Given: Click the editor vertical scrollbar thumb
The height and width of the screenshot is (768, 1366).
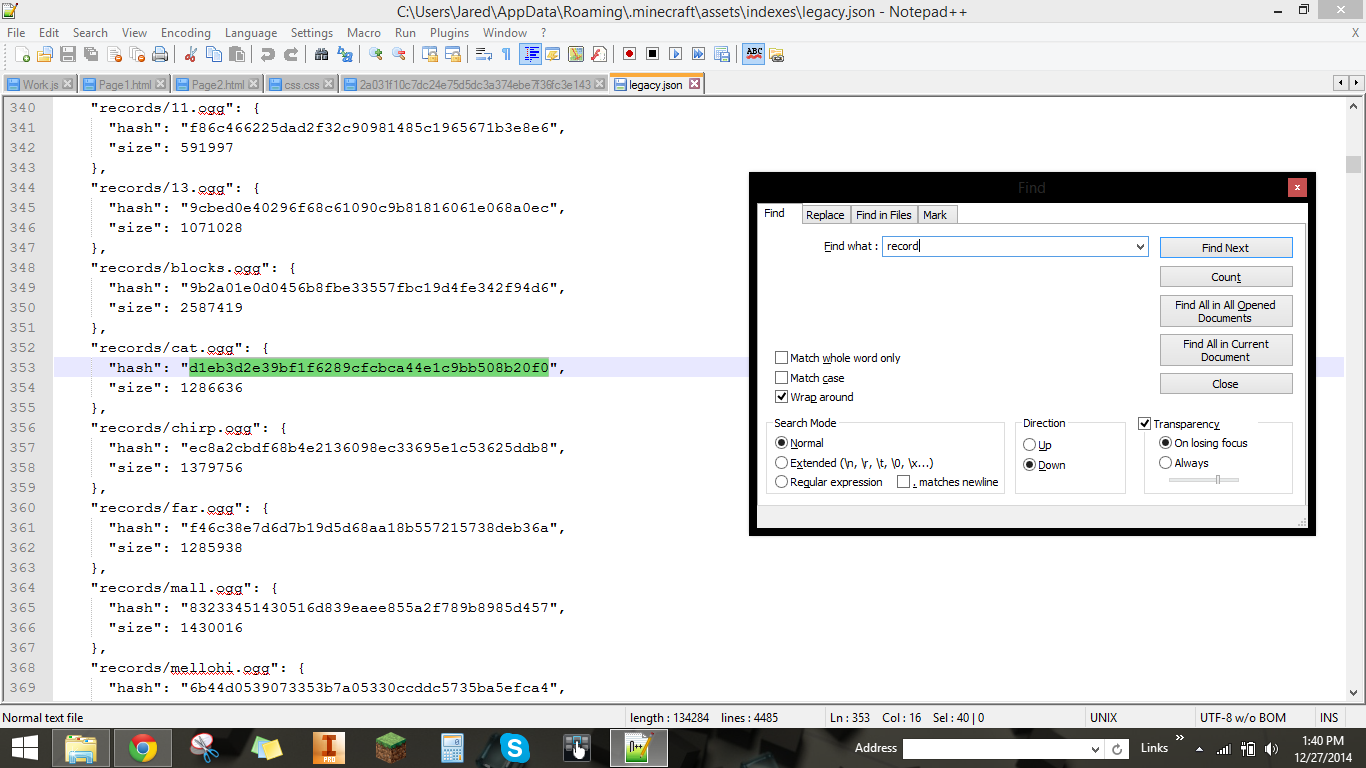Looking at the screenshot, I should 1353,164.
